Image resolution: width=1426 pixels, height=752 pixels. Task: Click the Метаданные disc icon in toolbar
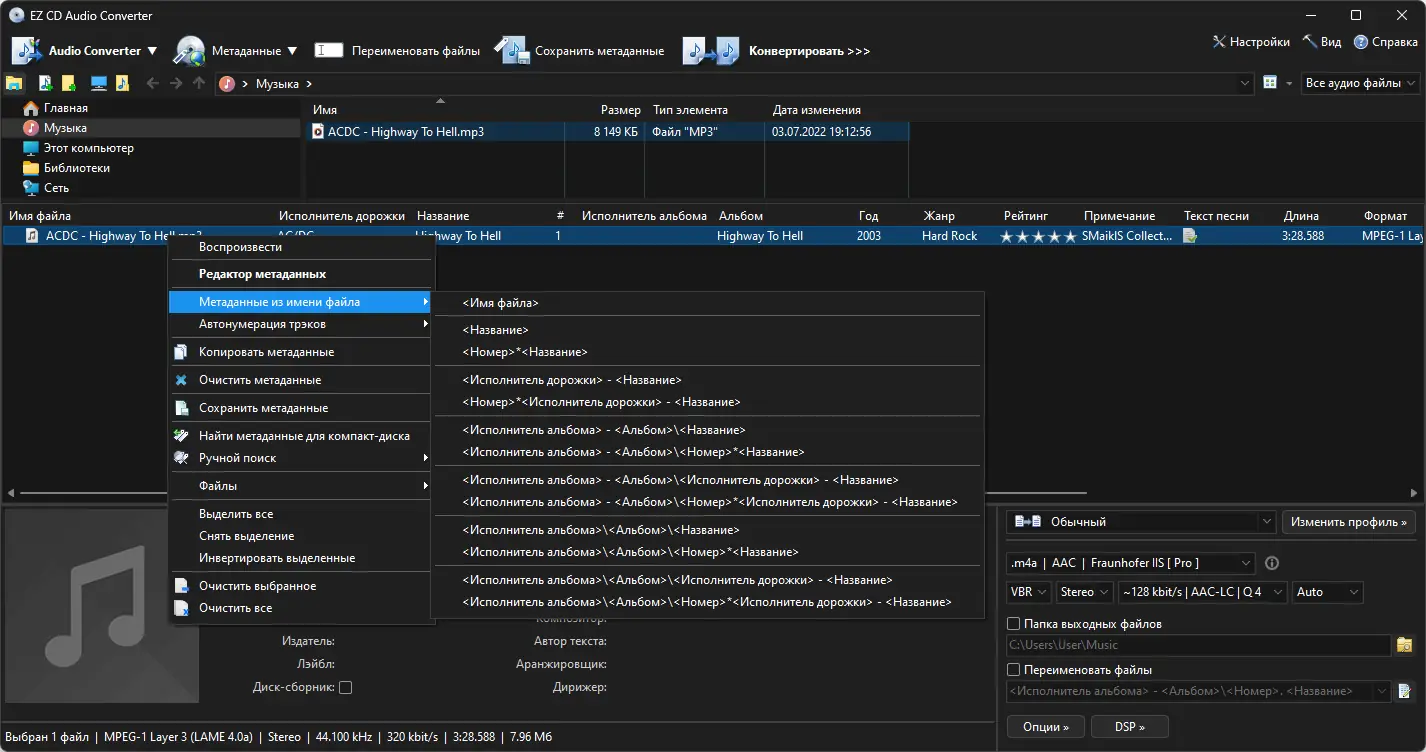tap(189, 50)
